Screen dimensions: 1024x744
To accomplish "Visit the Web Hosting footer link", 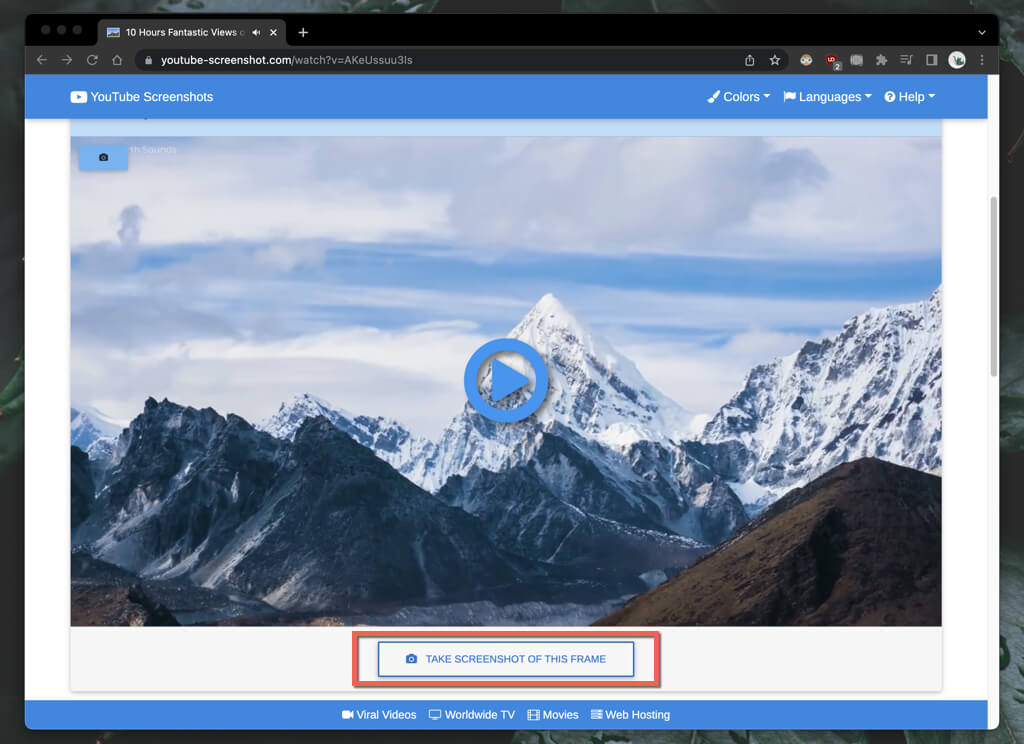I will tap(630, 715).
